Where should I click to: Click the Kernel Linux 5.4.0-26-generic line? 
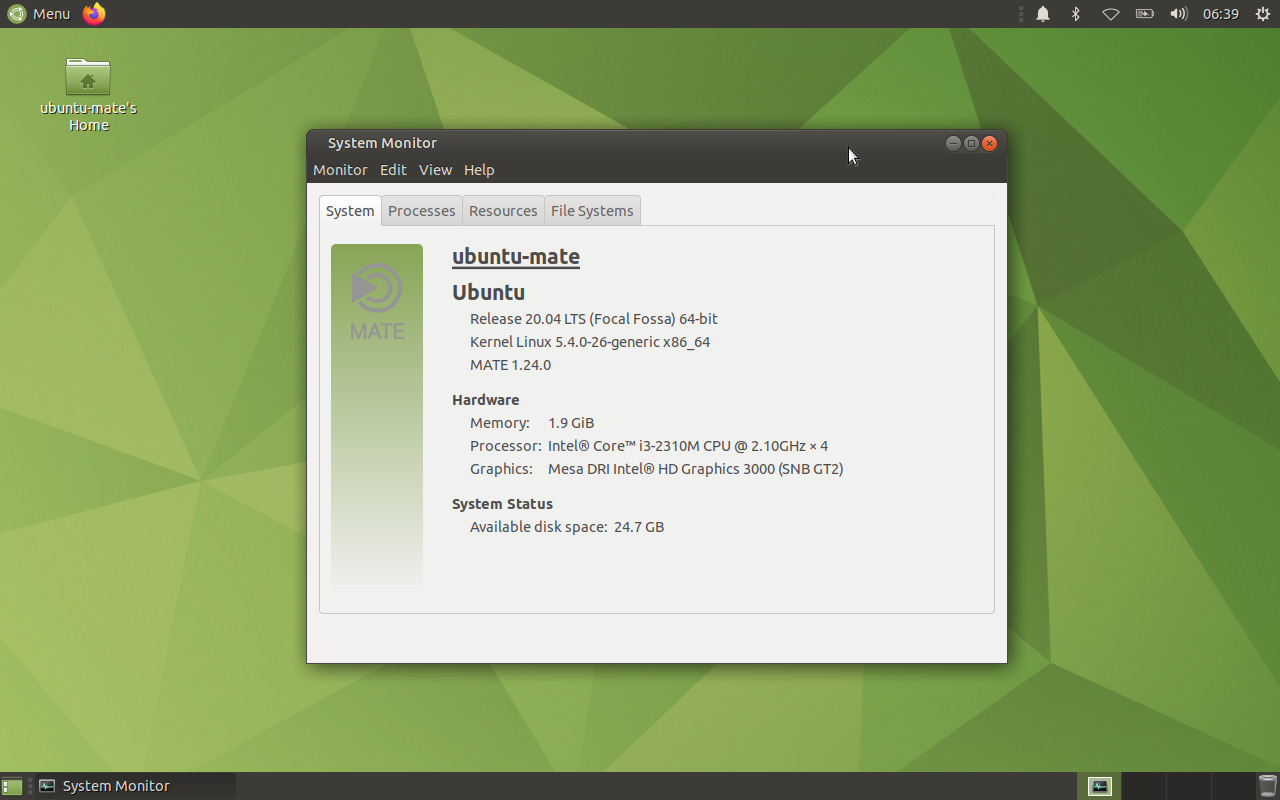(x=590, y=342)
